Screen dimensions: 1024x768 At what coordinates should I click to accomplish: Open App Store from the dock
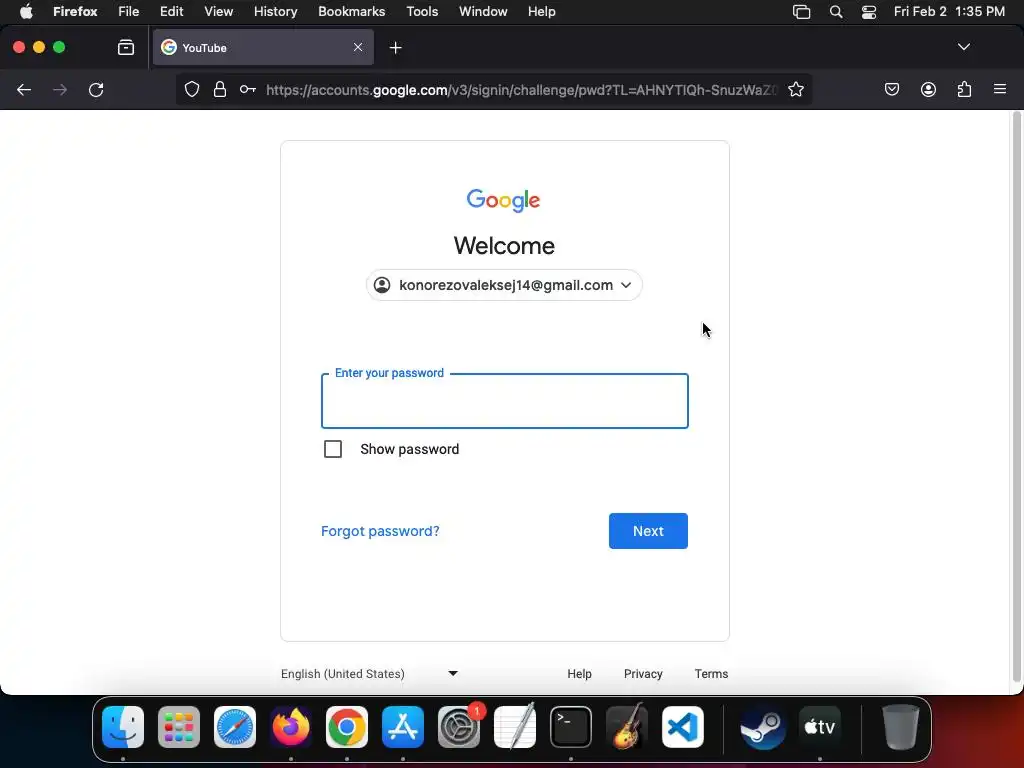tap(402, 726)
